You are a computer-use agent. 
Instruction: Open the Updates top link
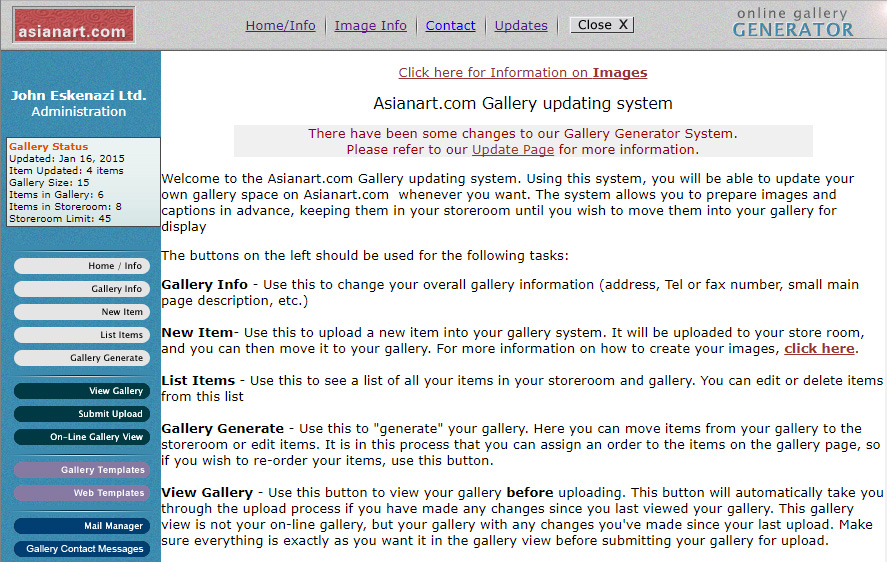coord(521,25)
